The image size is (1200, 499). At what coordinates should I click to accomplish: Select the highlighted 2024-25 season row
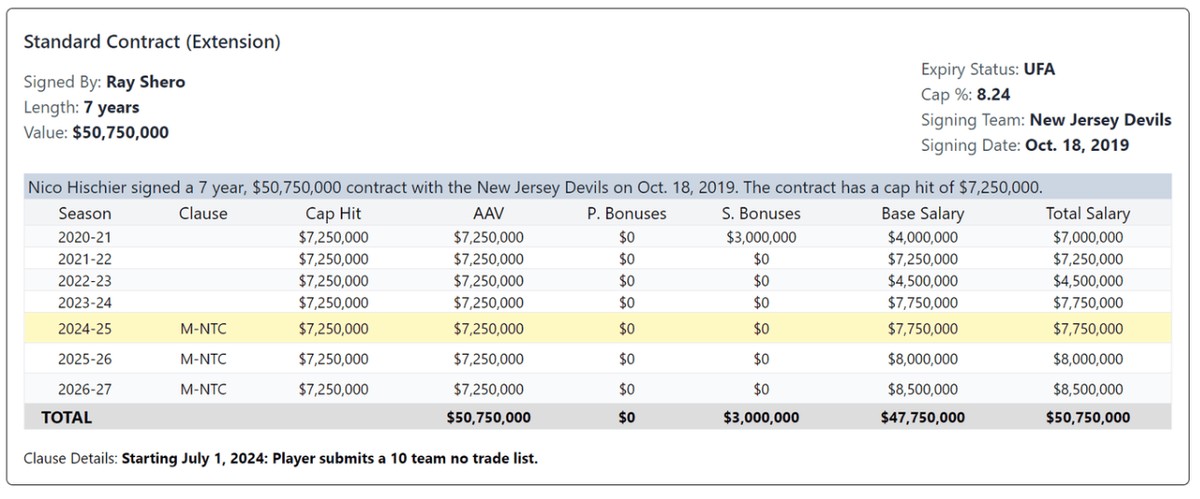pyautogui.click(x=597, y=328)
